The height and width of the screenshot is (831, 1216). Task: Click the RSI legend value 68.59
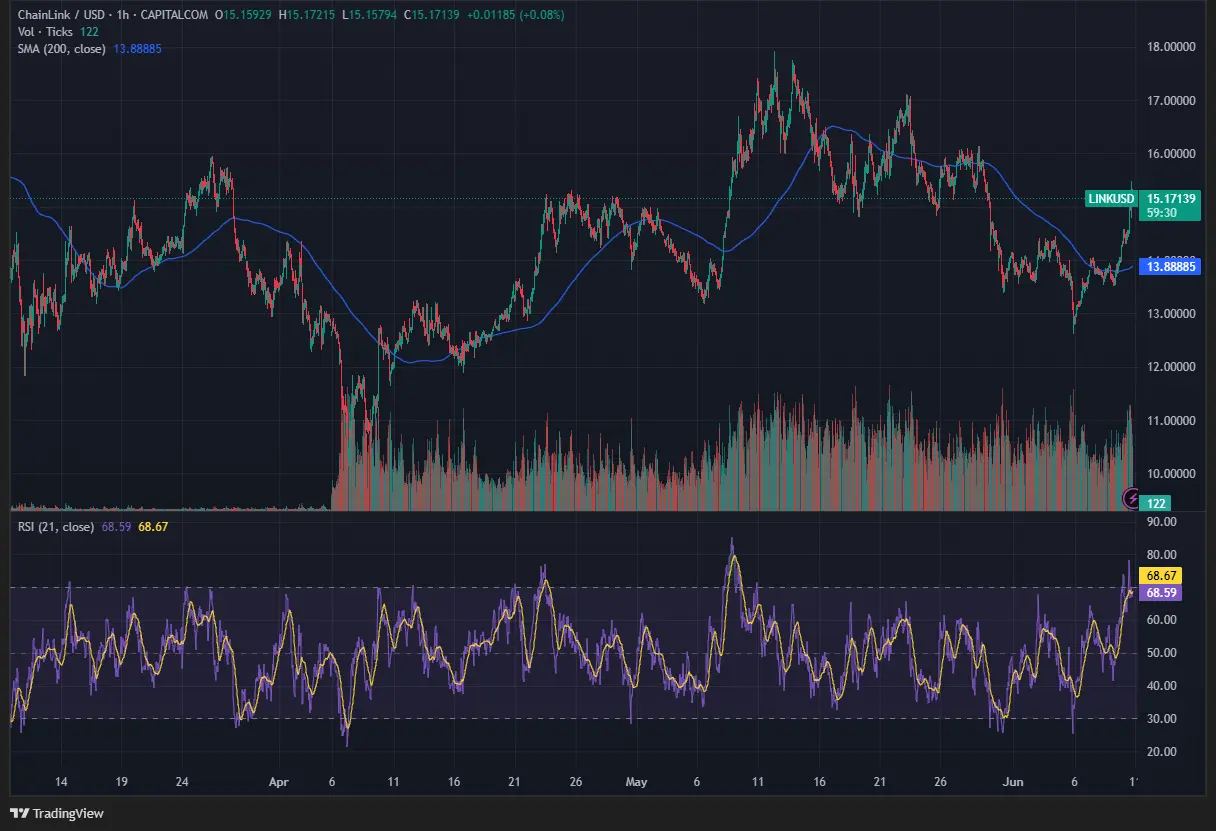pos(116,526)
